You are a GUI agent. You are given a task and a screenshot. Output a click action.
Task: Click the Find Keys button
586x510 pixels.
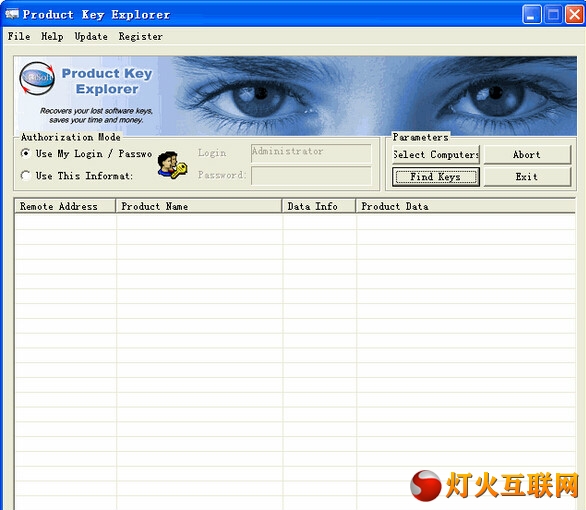click(436, 177)
